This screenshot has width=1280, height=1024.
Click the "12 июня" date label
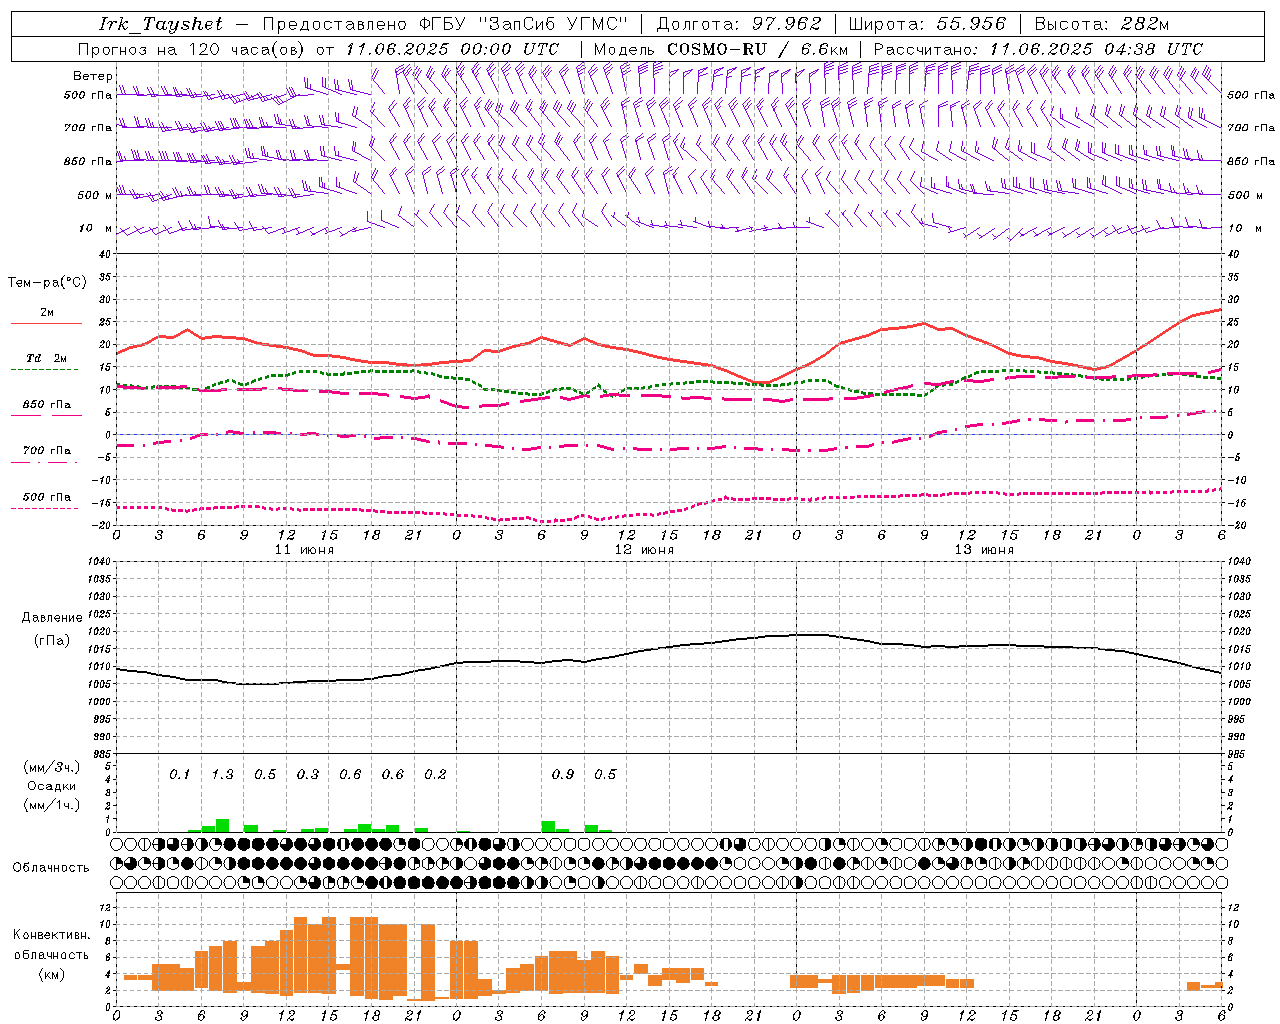point(644,550)
